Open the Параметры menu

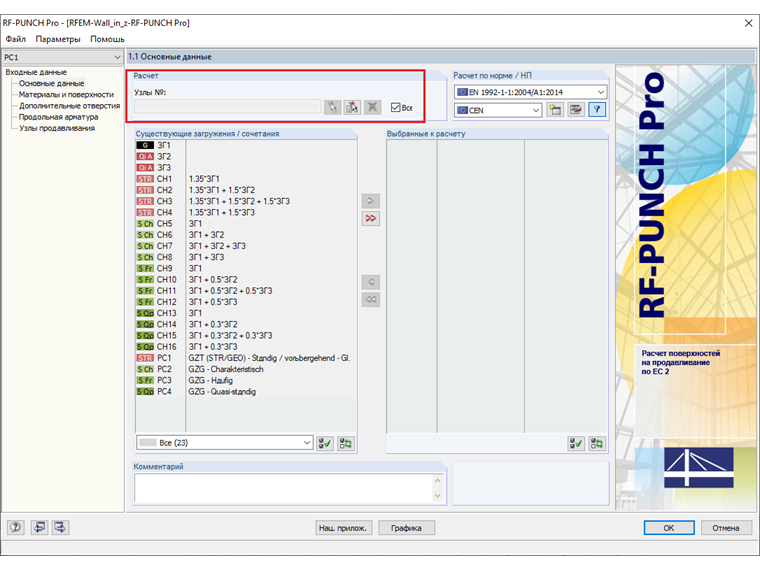58,39
